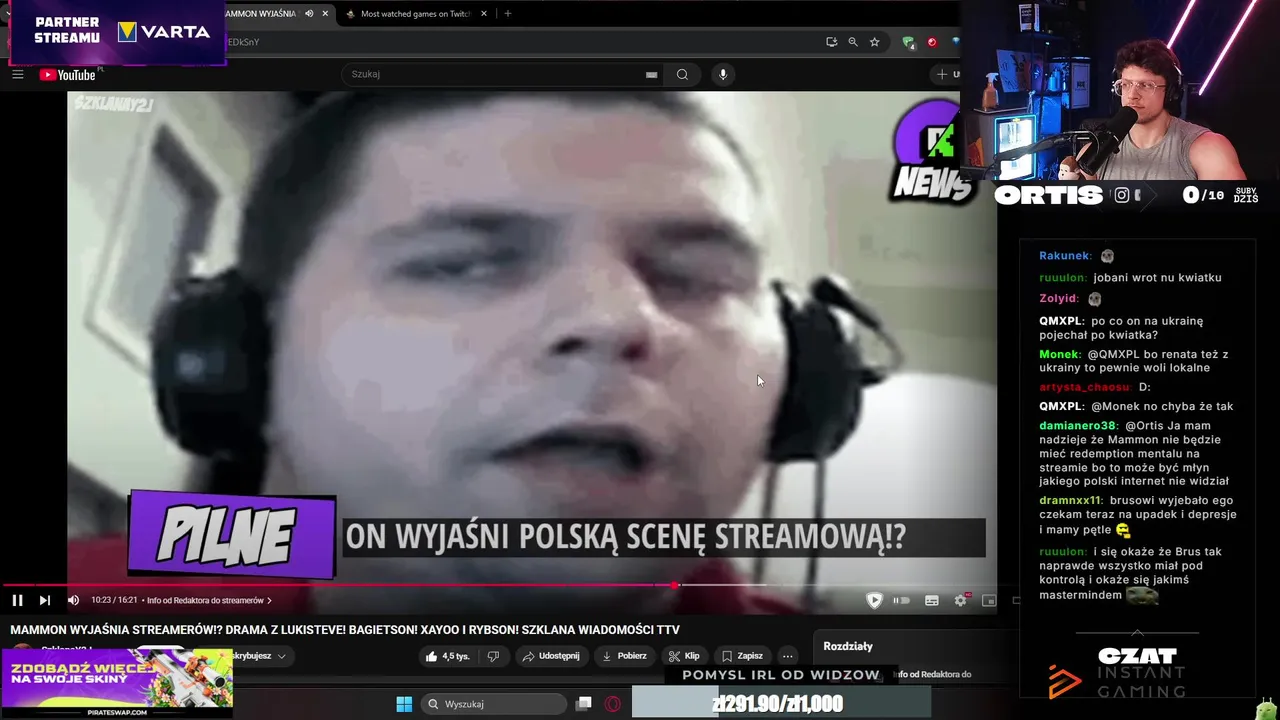
Task: Click the shield extension button in player
Action: click(874, 600)
